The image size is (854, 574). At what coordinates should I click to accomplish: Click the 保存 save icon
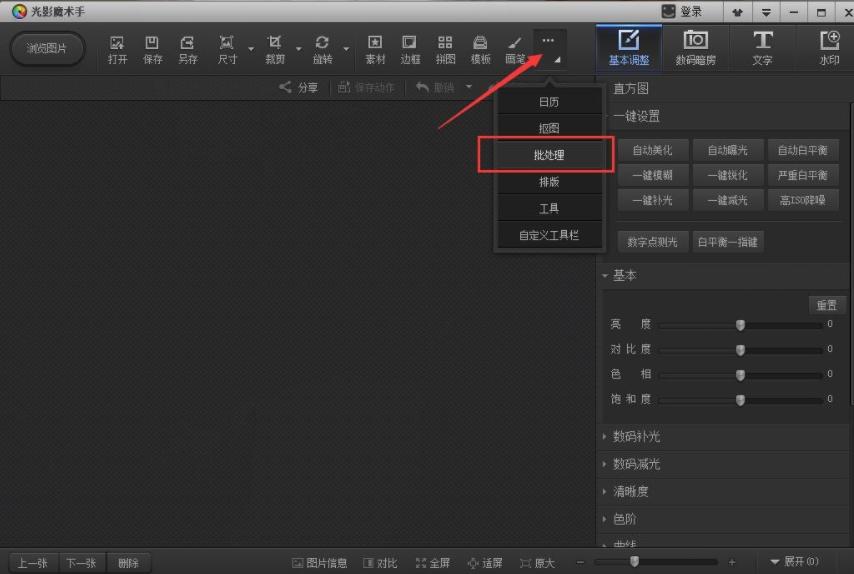click(x=152, y=50)
